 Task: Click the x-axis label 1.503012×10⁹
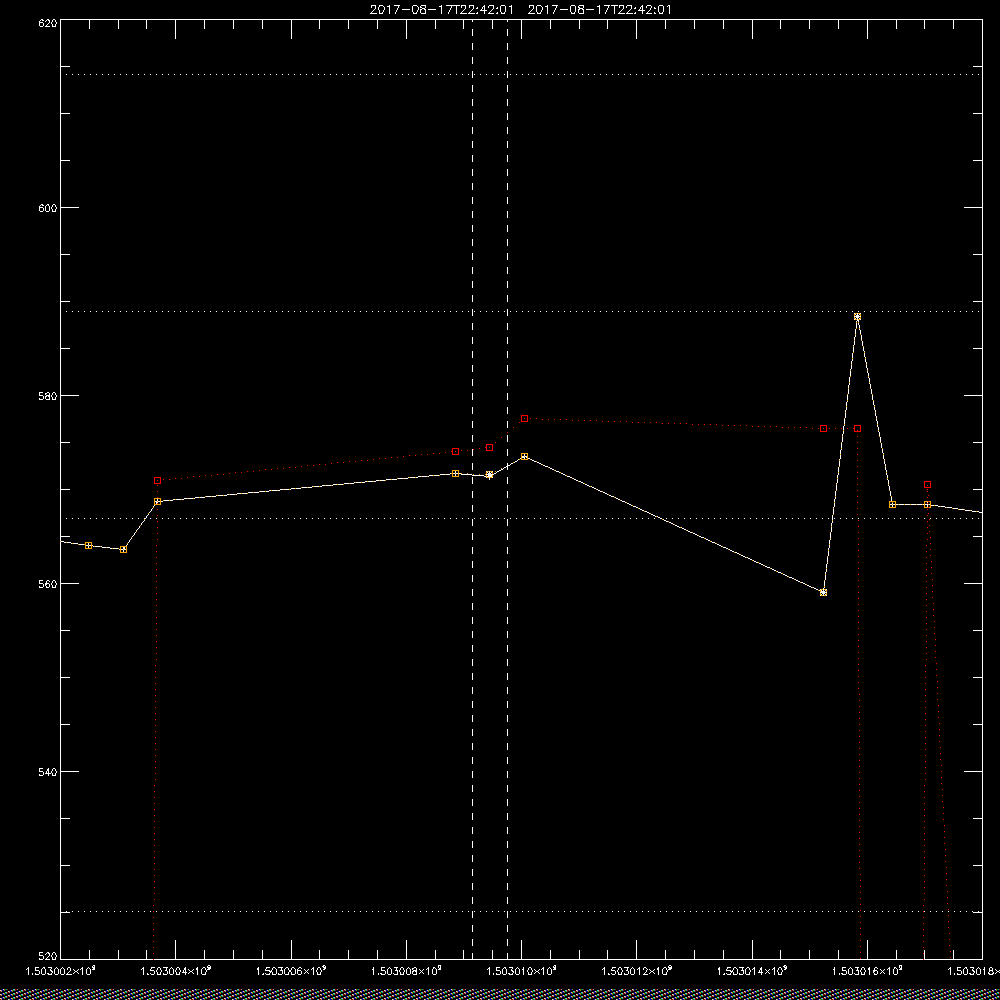coord(637,971)
